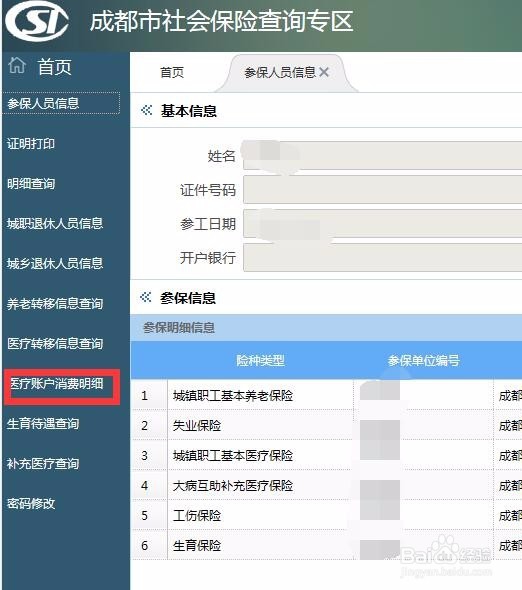Screen dimensions: 522x590
Task: Click the 证件号码 input field
Action: [x=382, y=190]
